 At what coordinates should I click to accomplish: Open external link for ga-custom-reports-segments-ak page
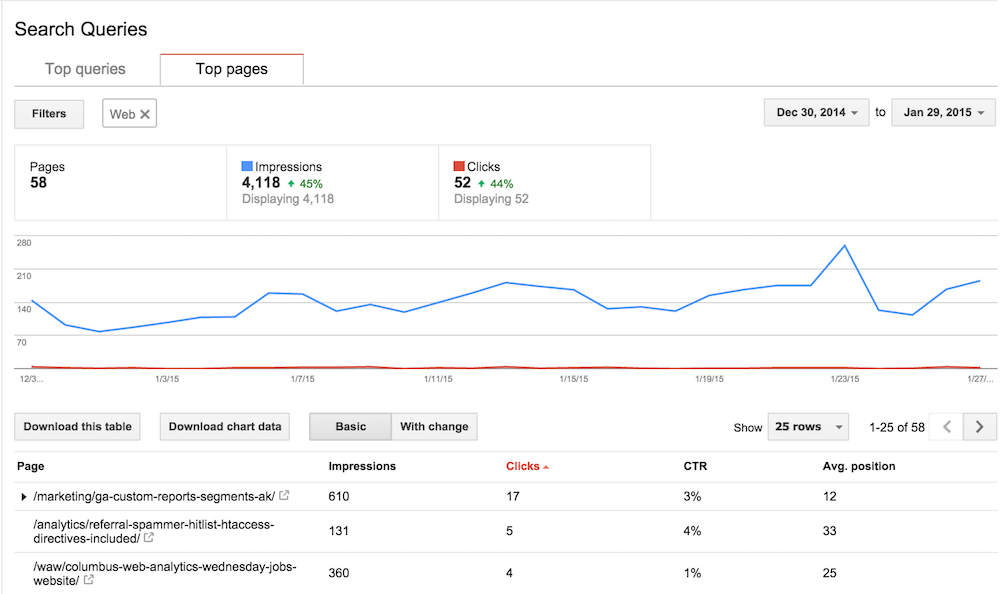284,496
